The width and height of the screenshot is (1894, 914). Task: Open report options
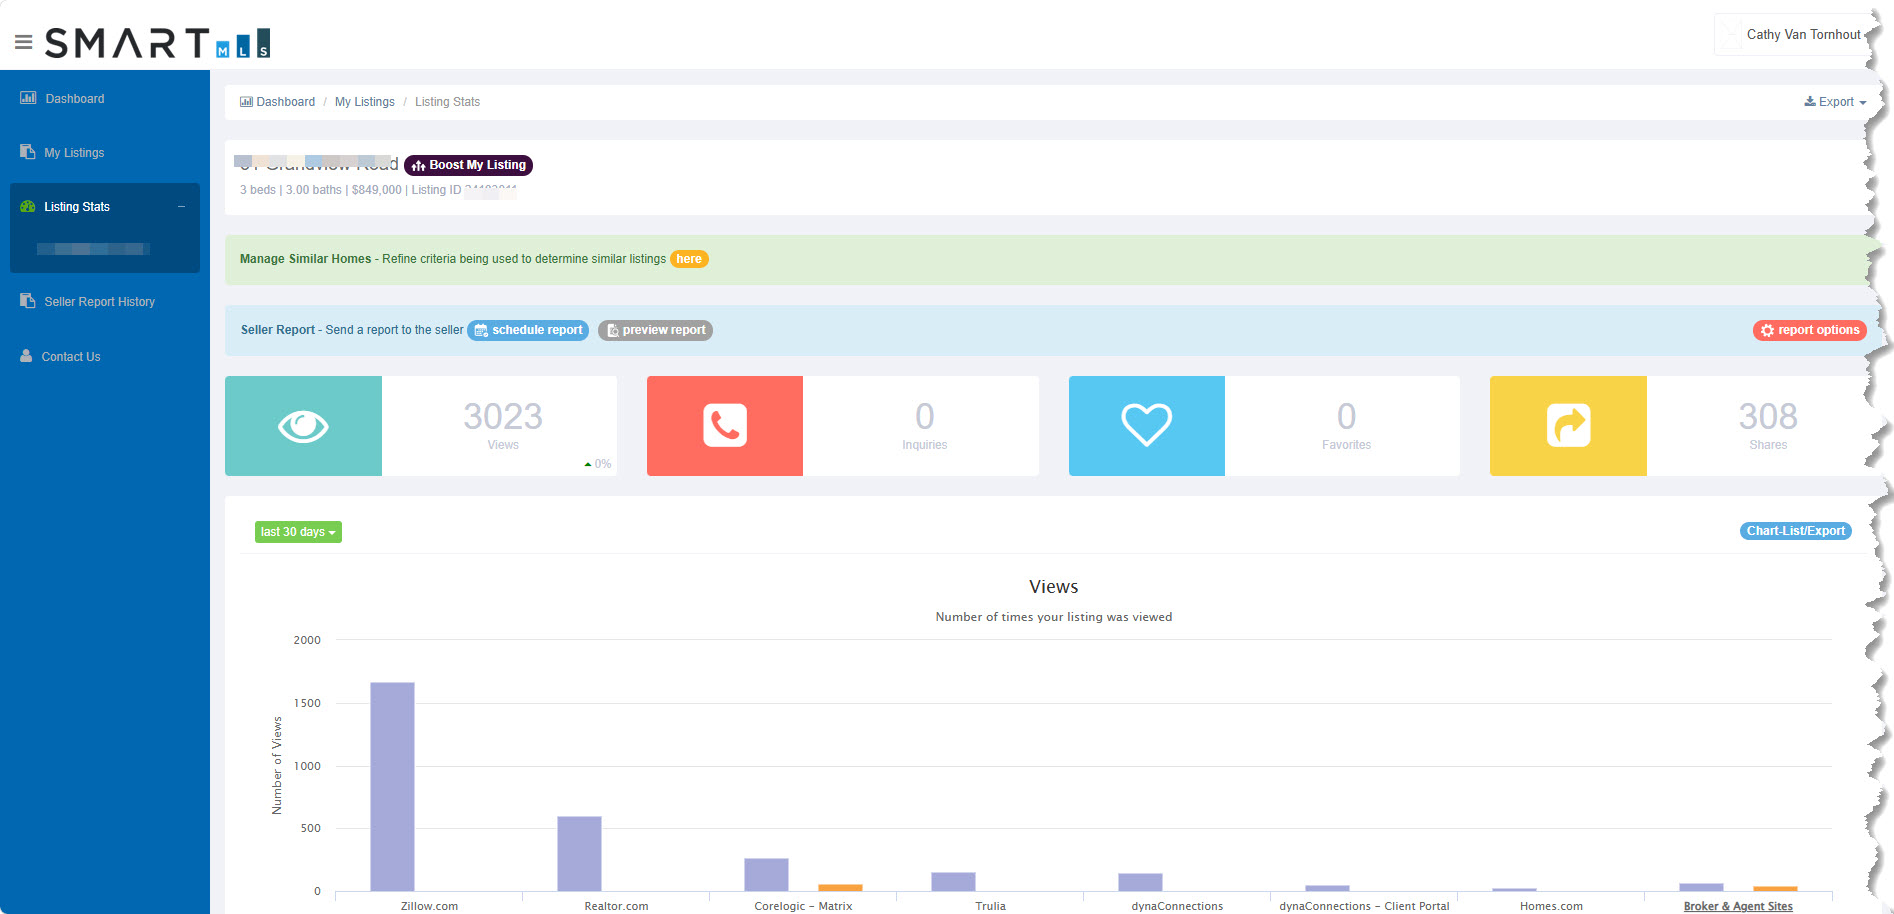click(1809, 330)
